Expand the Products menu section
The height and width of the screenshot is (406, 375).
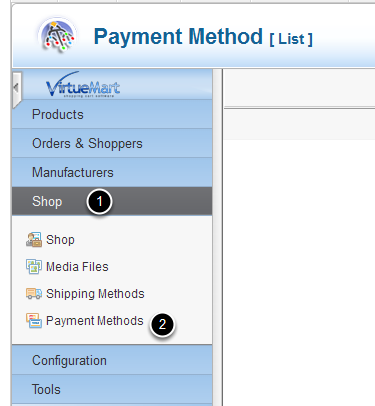(x=112, y=114)
